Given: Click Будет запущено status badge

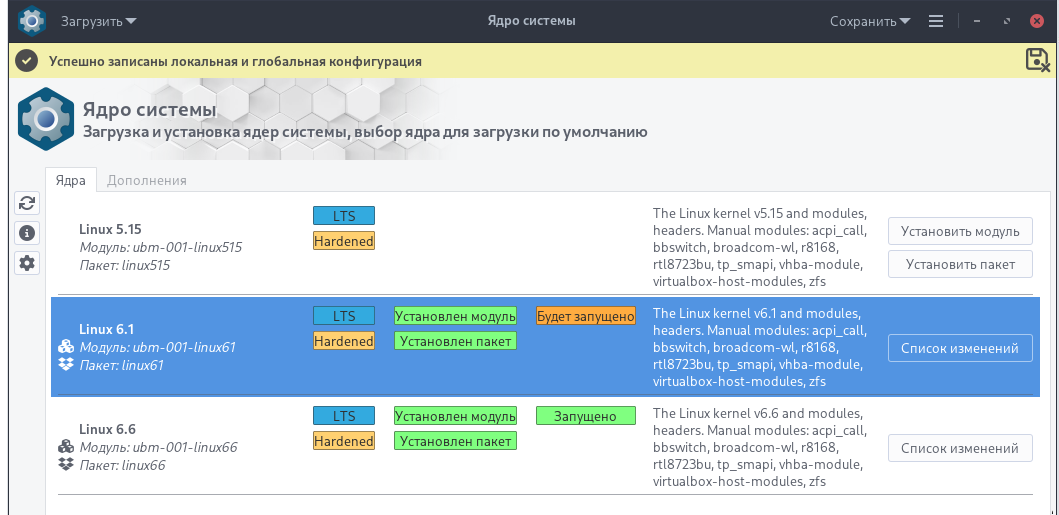Looking at the screenshot, I should 586,316.
